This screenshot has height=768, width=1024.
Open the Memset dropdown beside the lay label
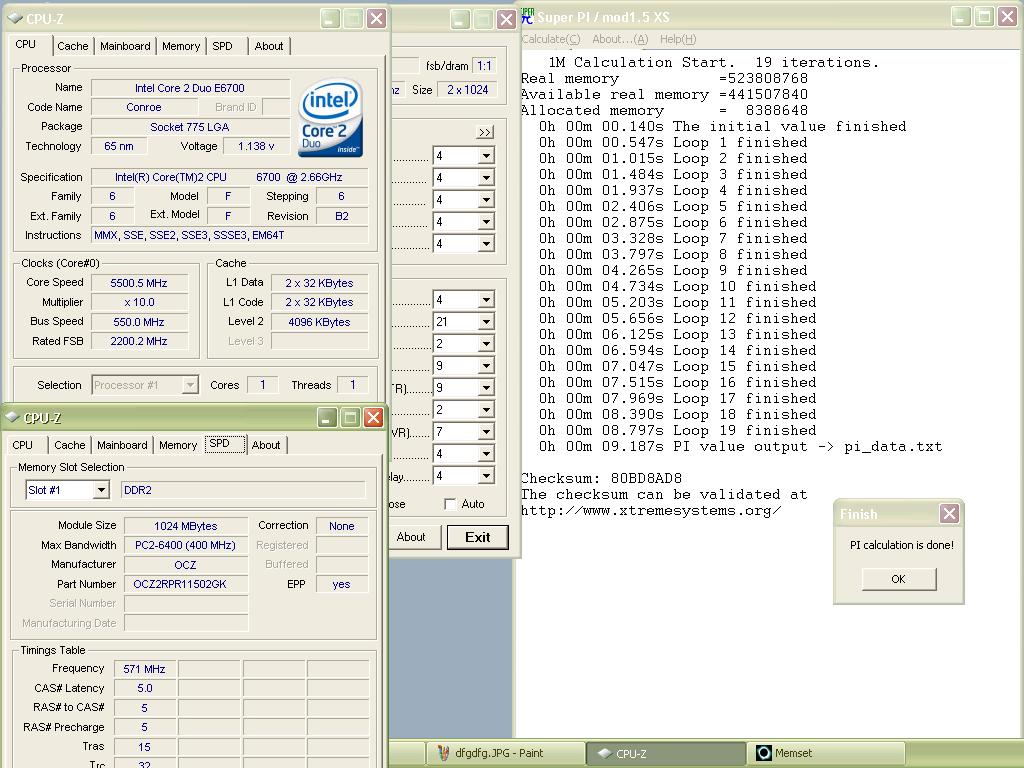click(486, 476)
